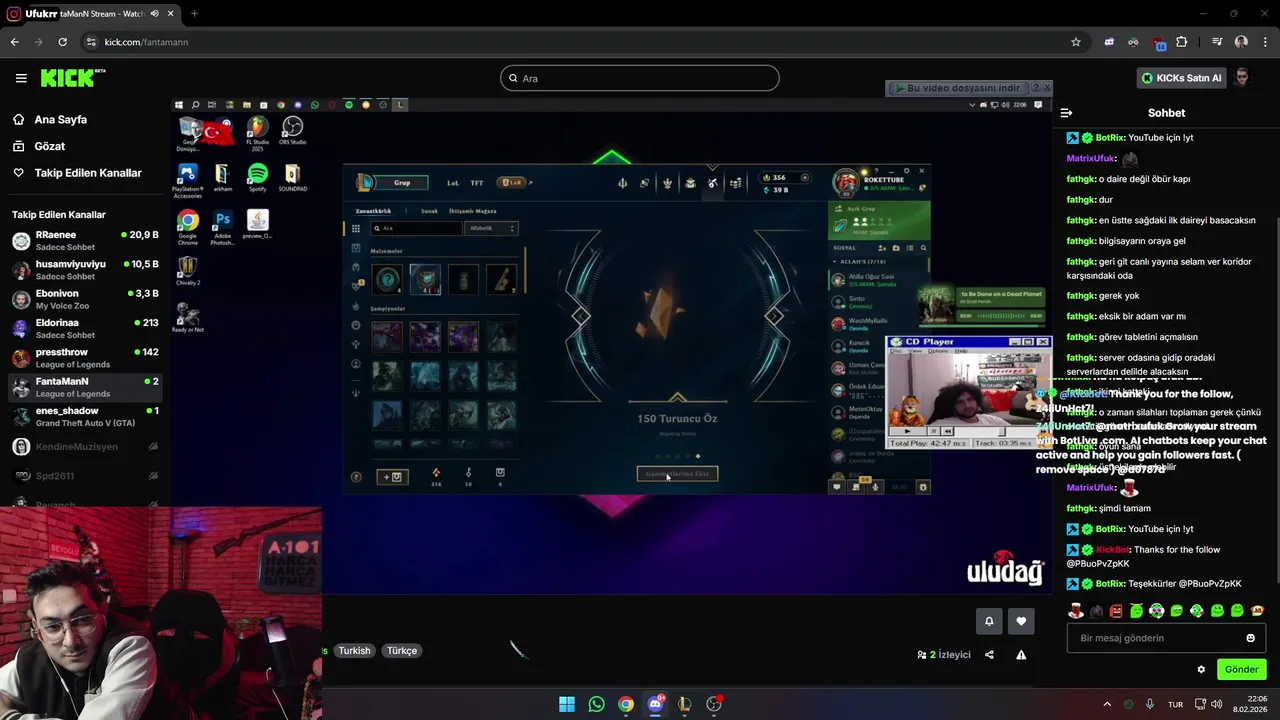1280x720 pixels.
Task: Open the emoji picker in message box
Action: point(1250,638)
